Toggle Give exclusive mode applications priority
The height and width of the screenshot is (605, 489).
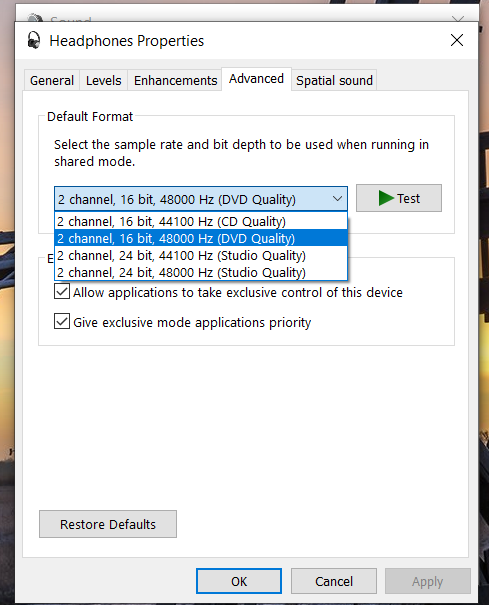point(62,321)
